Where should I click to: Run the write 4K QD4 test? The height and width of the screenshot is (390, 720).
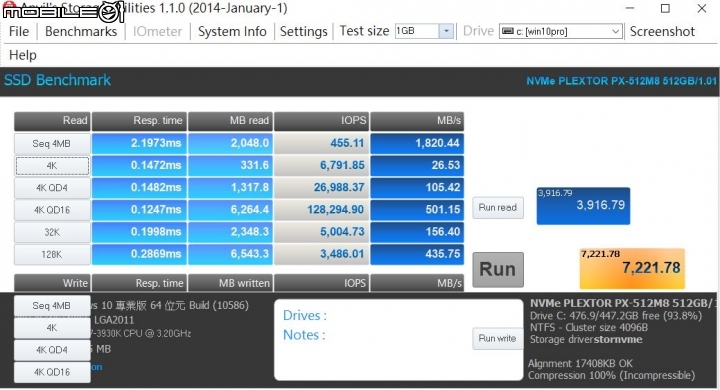pyautogui.click(x=52, y=350)
